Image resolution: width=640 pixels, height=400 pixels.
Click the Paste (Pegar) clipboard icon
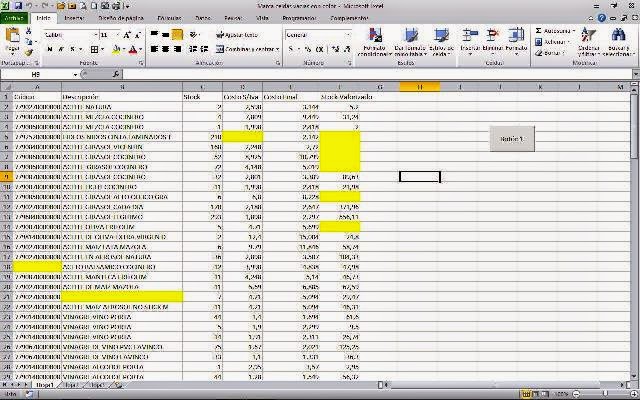pos(13,38)
